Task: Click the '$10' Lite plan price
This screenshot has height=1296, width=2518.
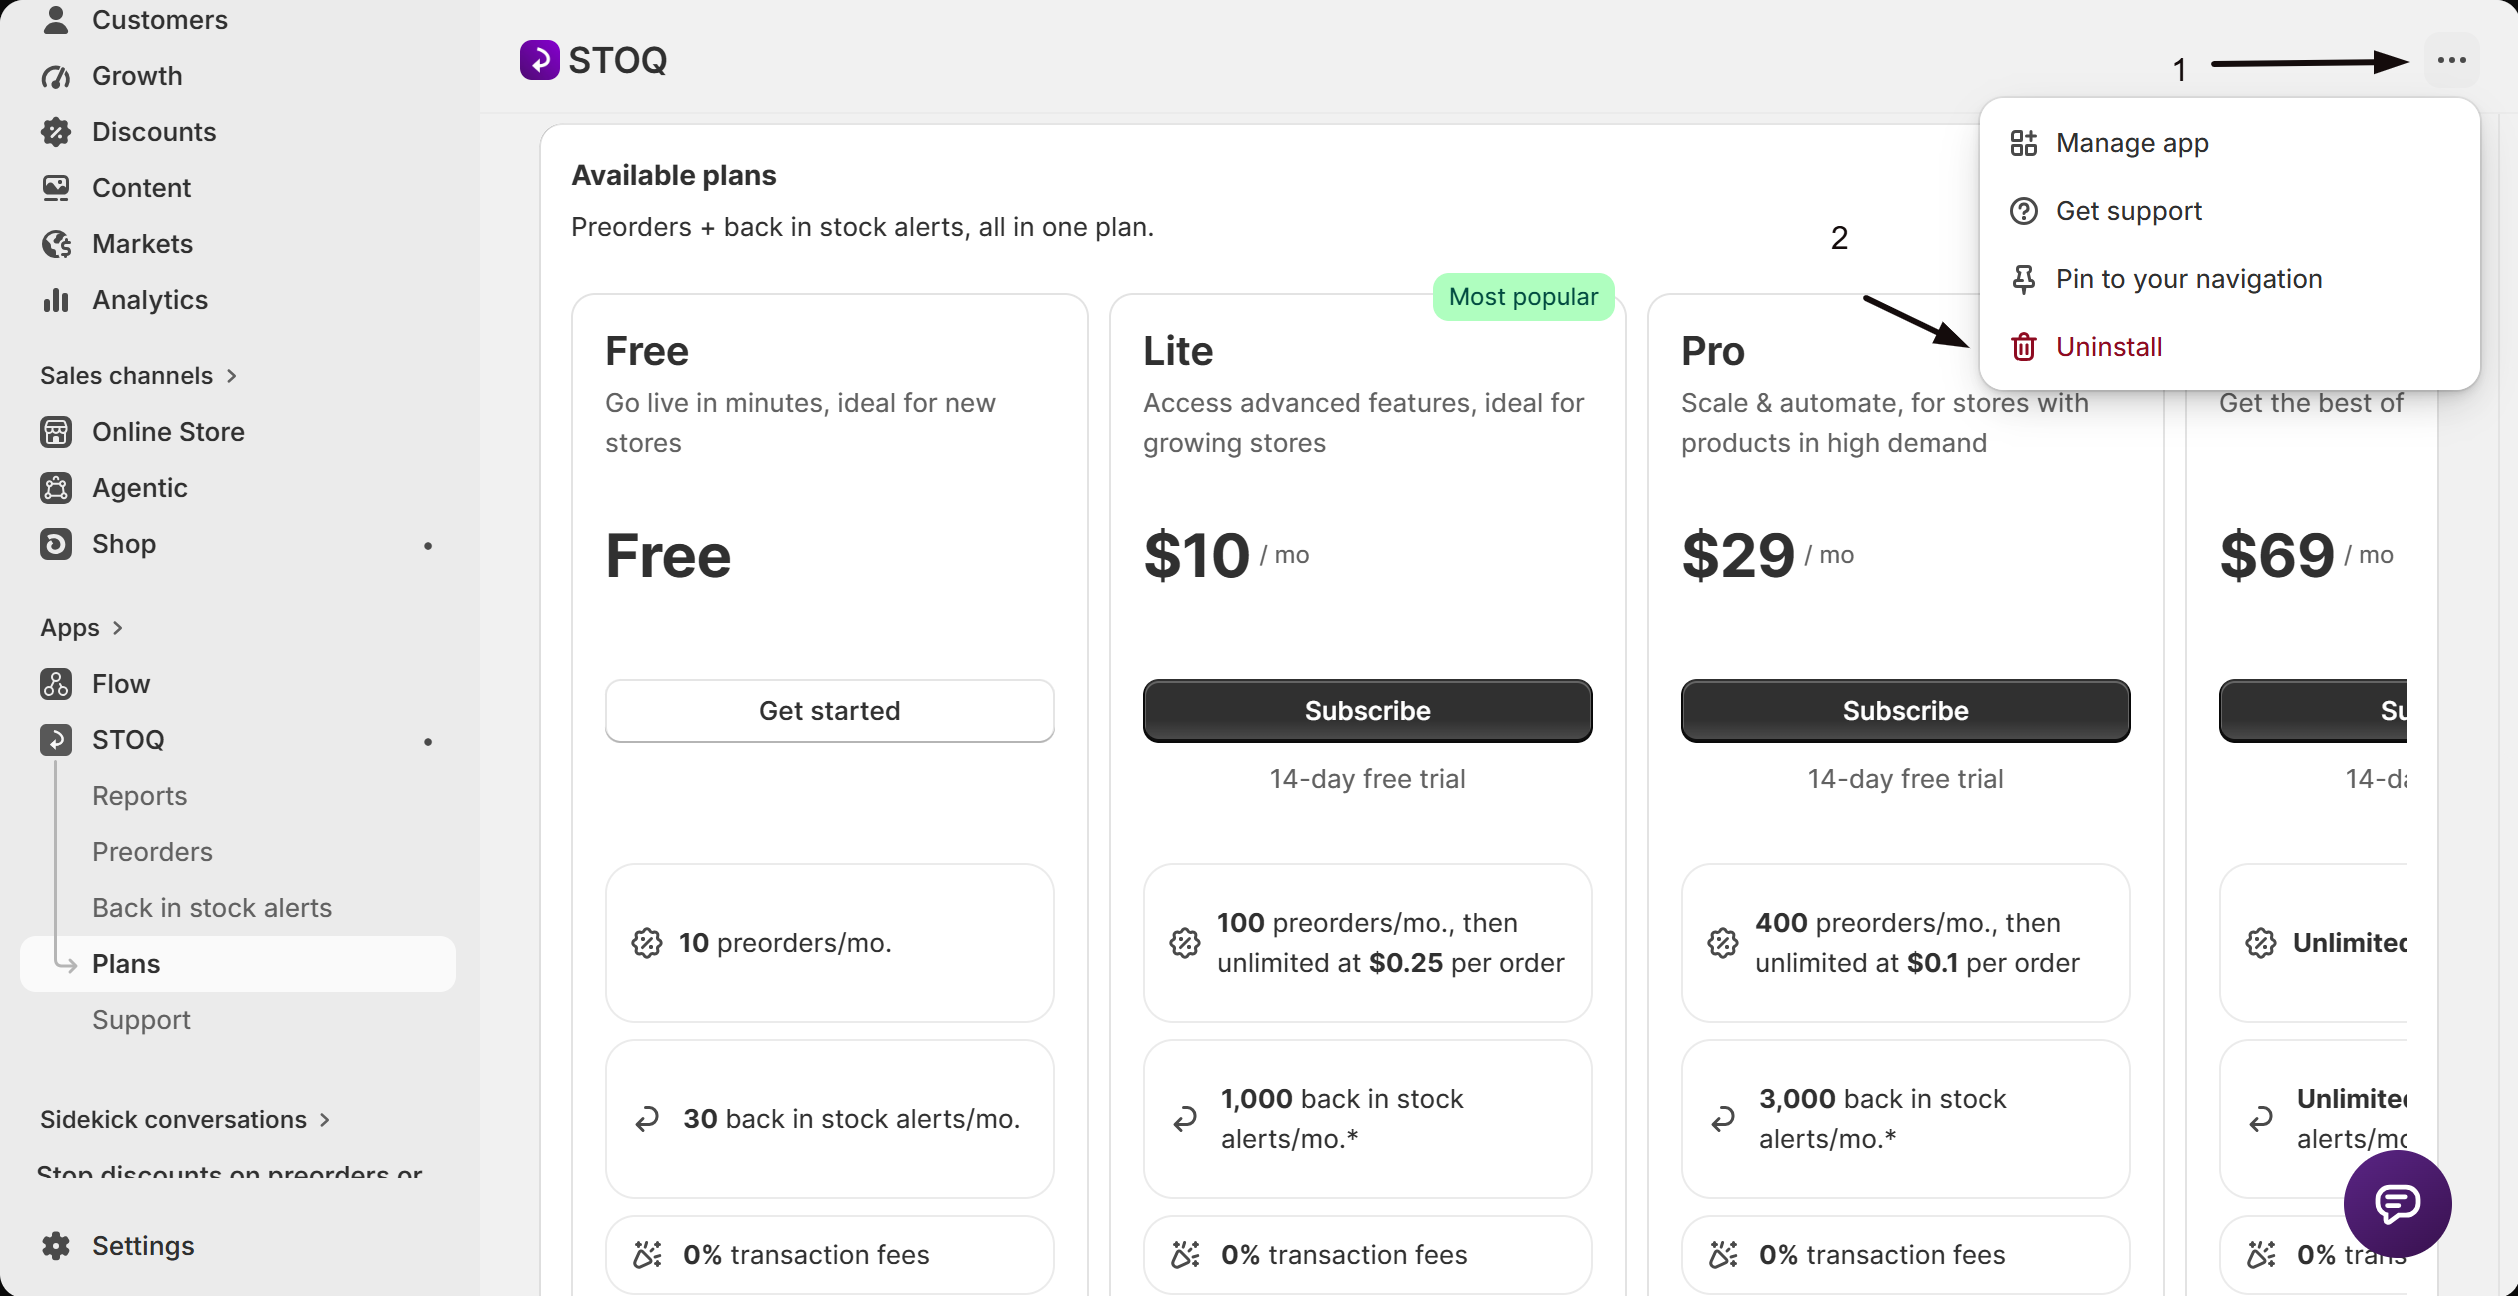Action: [1197, 556]
